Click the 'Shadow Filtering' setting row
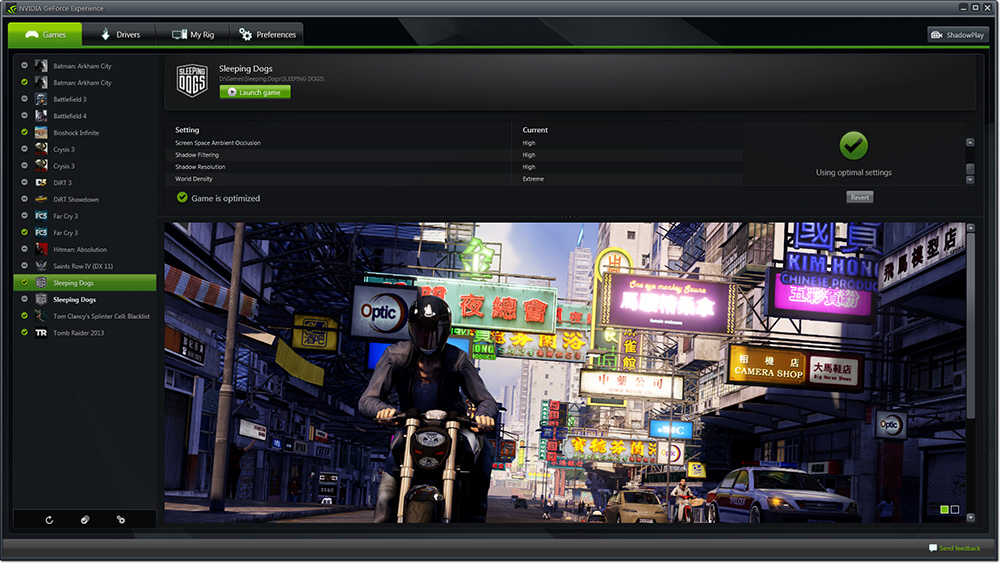The width and height of the screenshot is (1000, 563). (456, 155)
